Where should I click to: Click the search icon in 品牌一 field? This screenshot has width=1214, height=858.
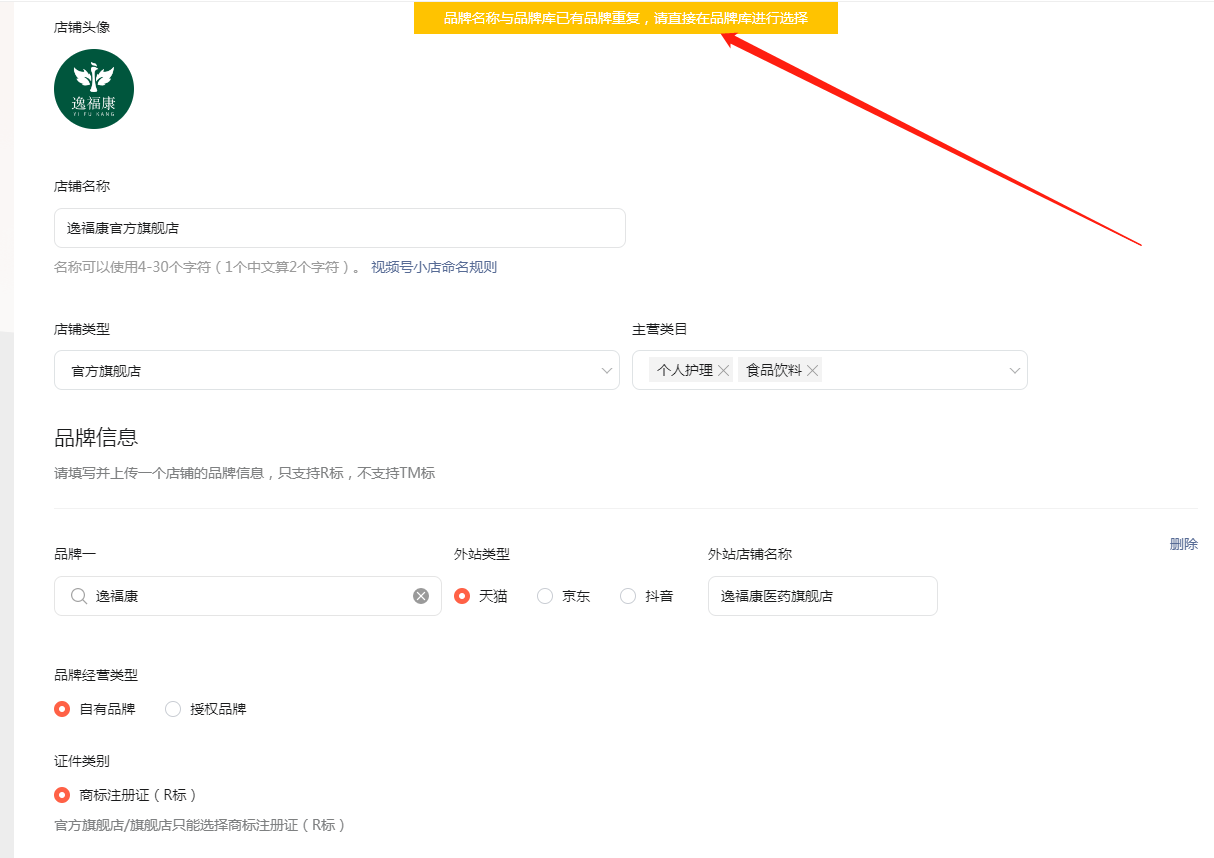point(79,596)
